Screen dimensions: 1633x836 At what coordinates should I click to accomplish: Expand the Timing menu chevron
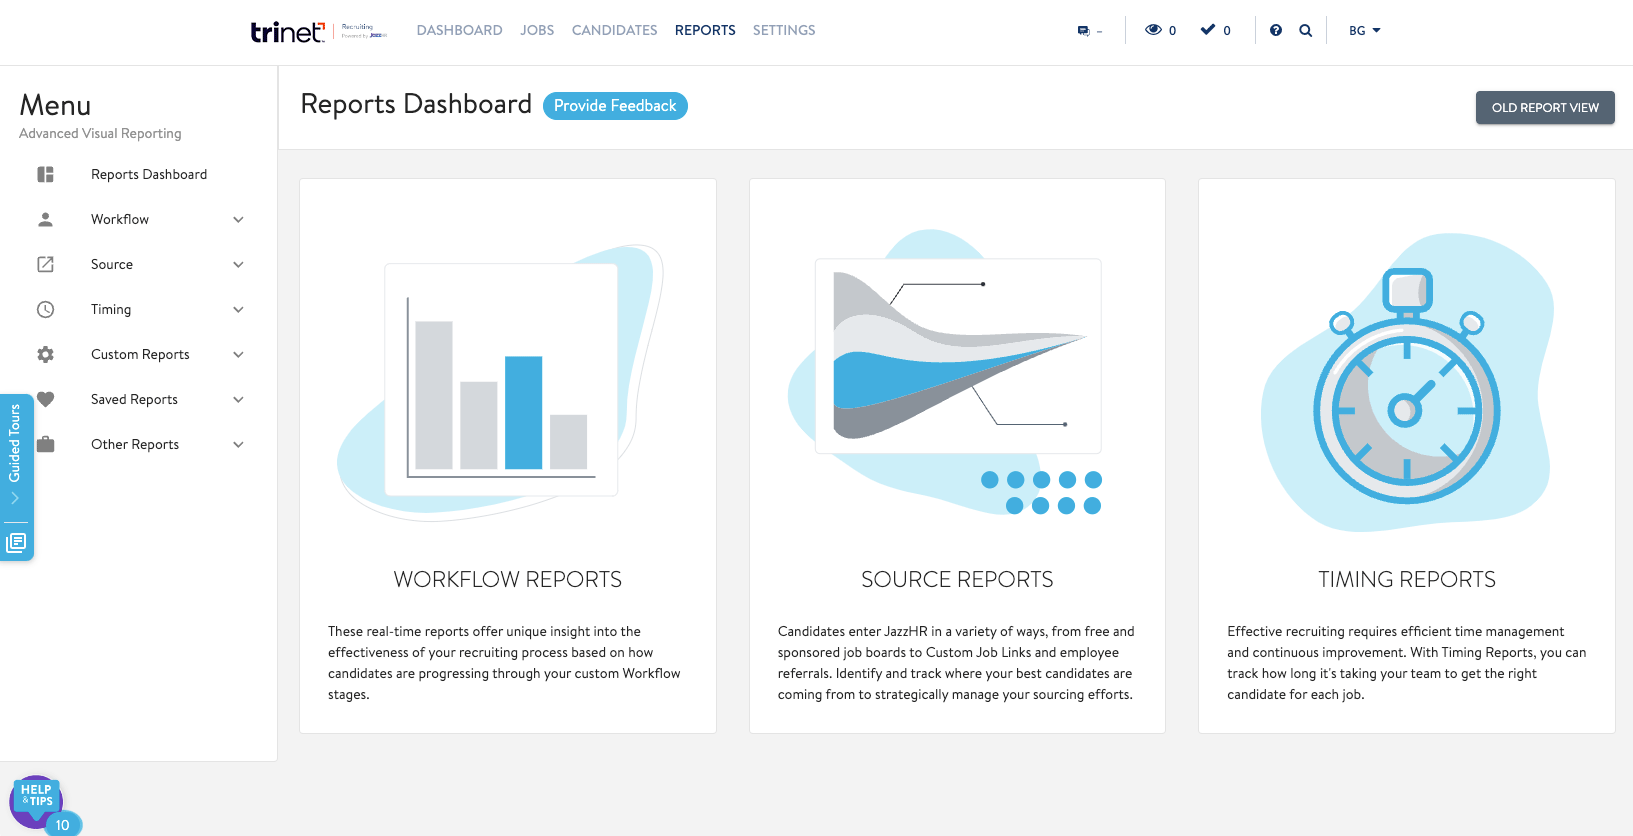click(238, 309)
